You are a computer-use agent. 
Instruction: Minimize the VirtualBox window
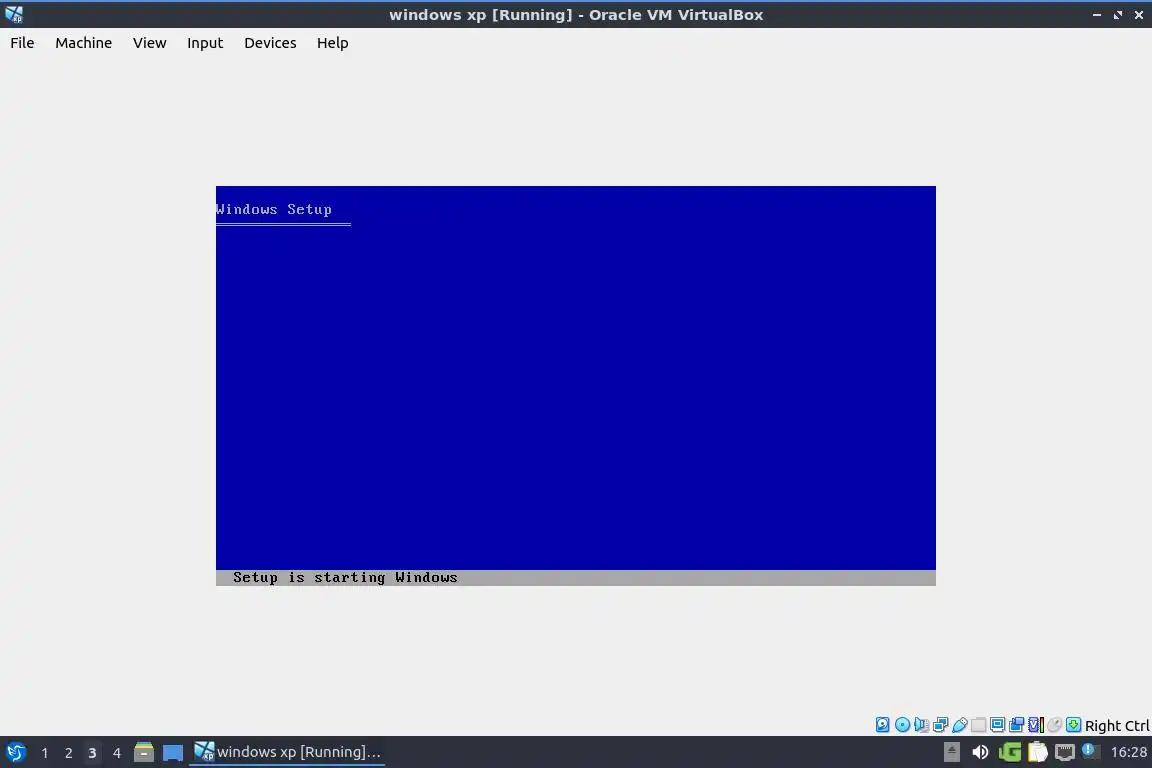coord(1097,15)
